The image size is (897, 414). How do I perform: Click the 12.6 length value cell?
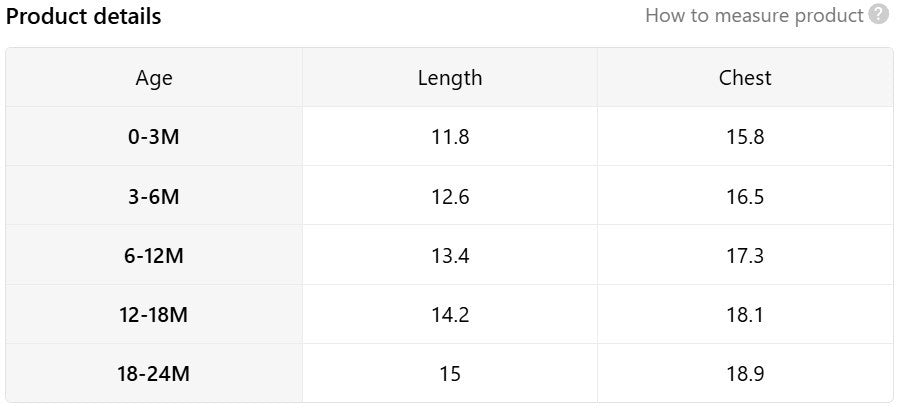pos(450,197)
